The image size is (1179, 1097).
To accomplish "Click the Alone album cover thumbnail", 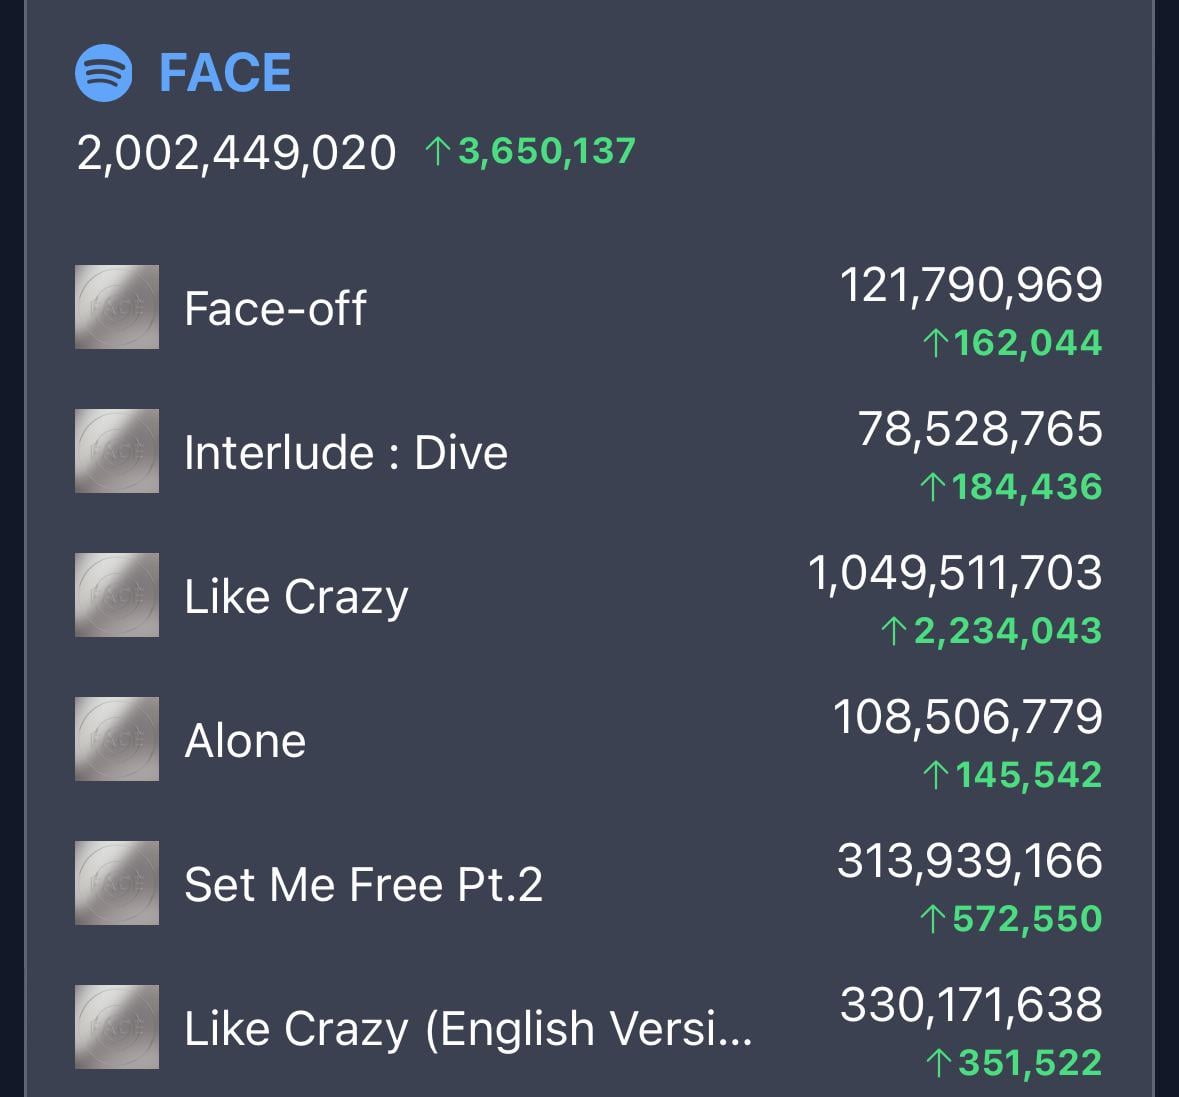I will [117, 739].
